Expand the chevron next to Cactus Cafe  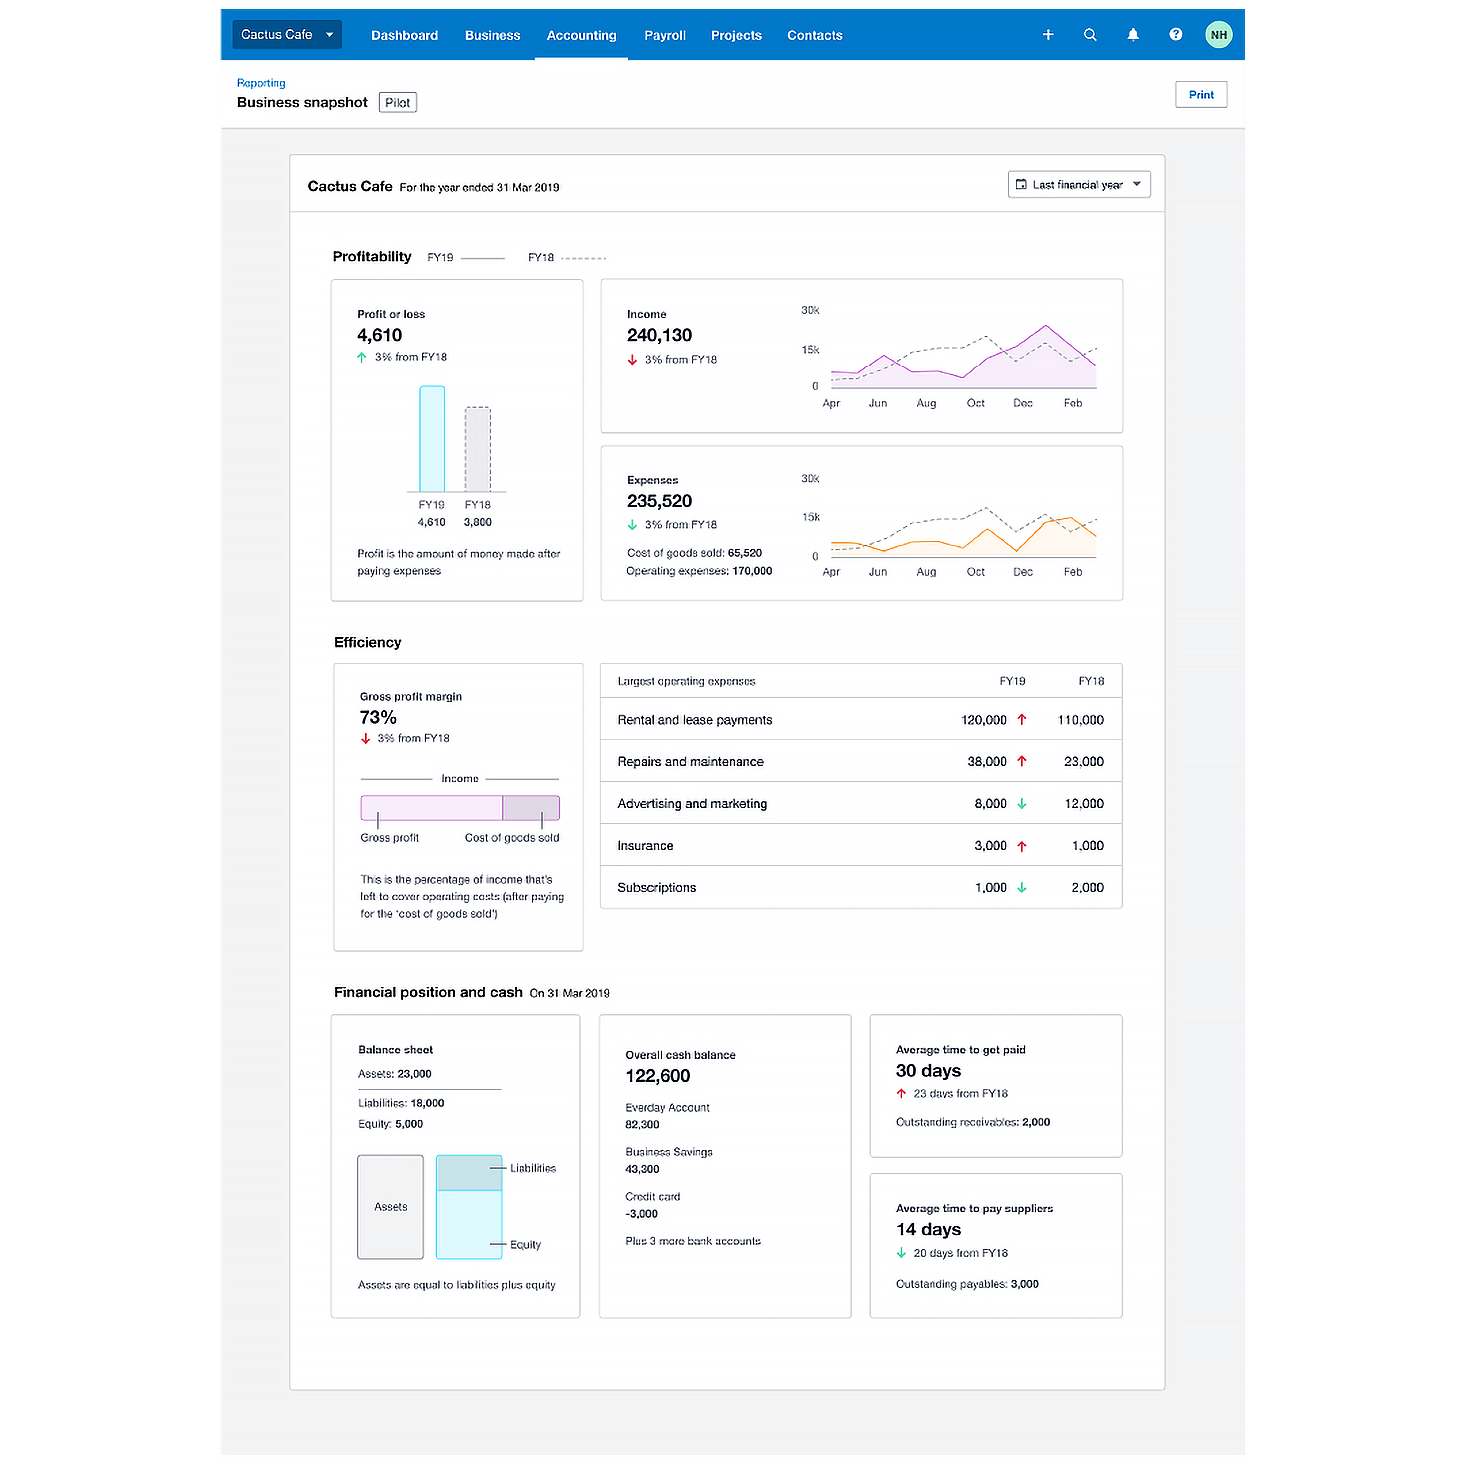pyautogui.click(x=328, y=34)
